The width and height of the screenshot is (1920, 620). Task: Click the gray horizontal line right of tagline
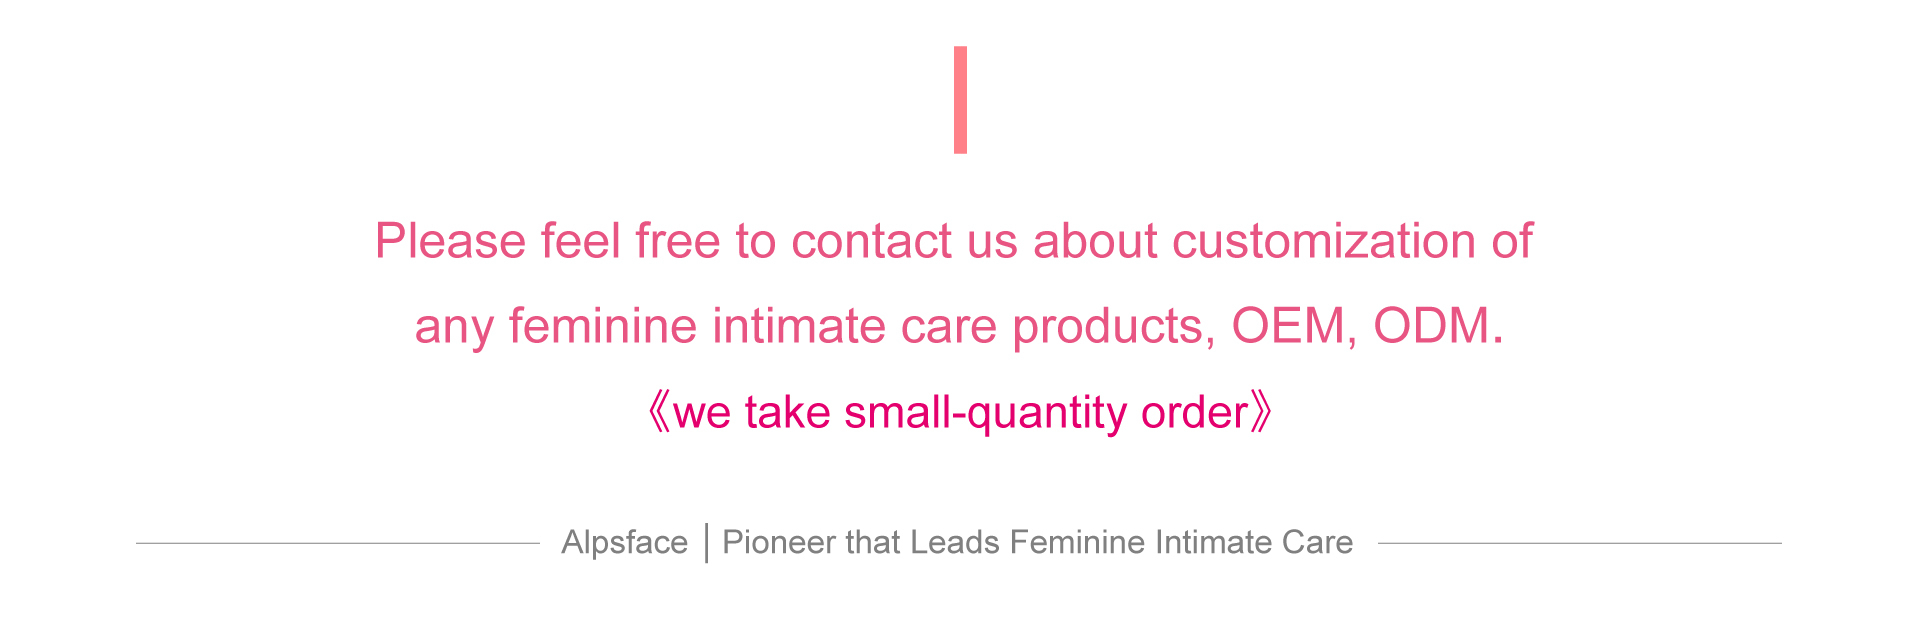(1579, 543)
